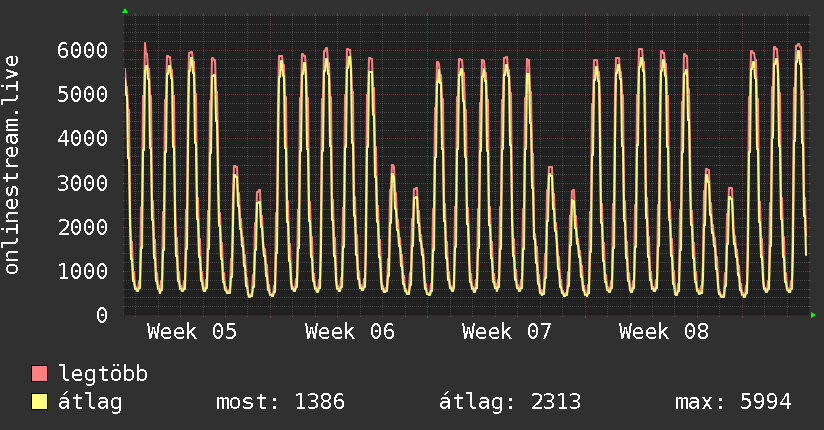This screenshot has width=824, height=430.
Task: Click the 0 label at y-axis origin
Action: [101, 315]
